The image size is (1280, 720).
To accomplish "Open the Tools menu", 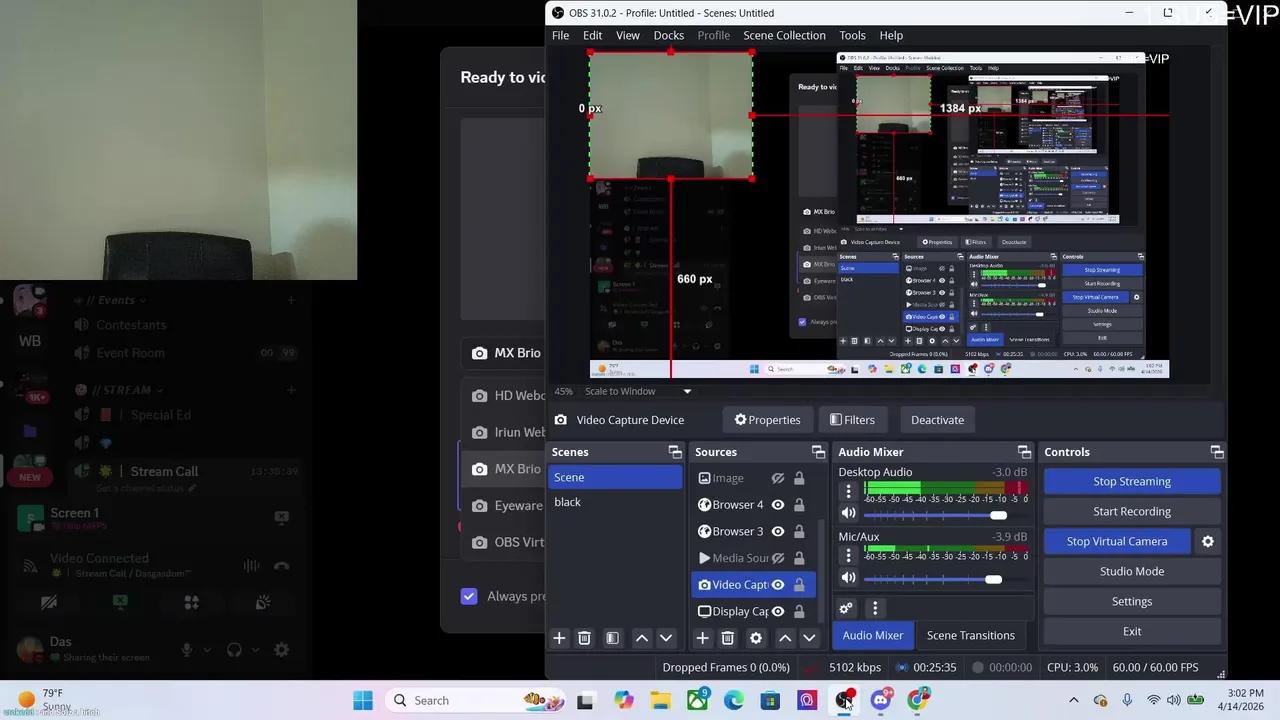I will pos(852,35).
